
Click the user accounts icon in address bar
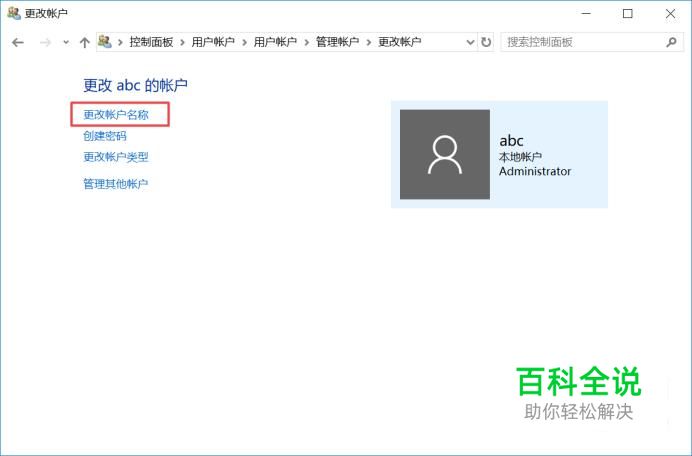(x=105, y=42)
